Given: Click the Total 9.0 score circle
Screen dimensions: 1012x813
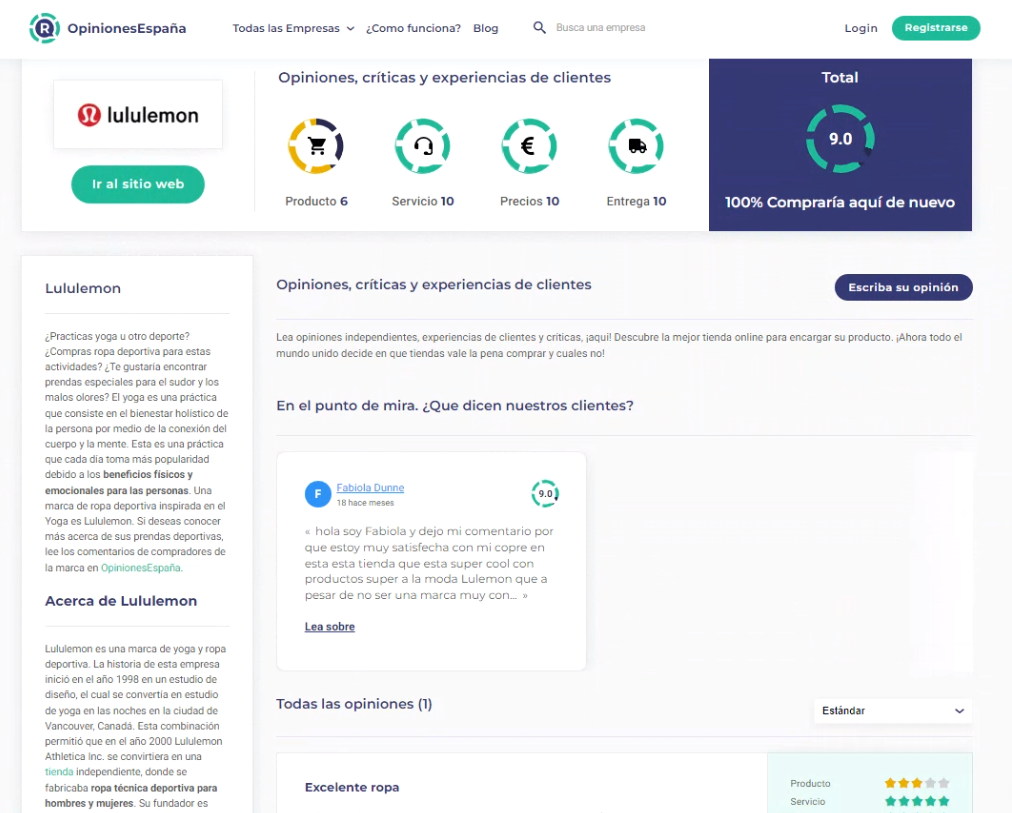Looking at the screenshot, I should 840,139.
